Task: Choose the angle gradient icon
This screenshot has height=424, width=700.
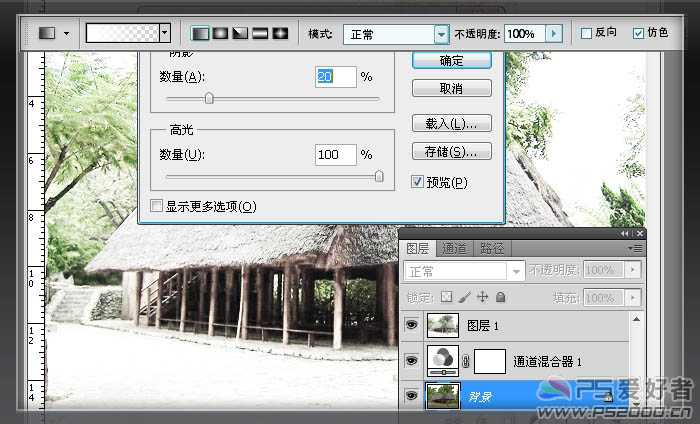Action: pos(240,33)
